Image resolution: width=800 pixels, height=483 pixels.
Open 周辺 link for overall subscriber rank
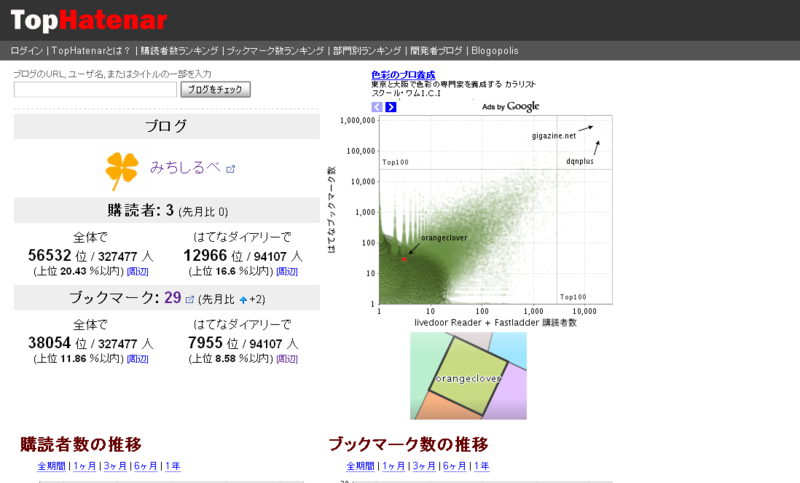(x=137, y=271)
